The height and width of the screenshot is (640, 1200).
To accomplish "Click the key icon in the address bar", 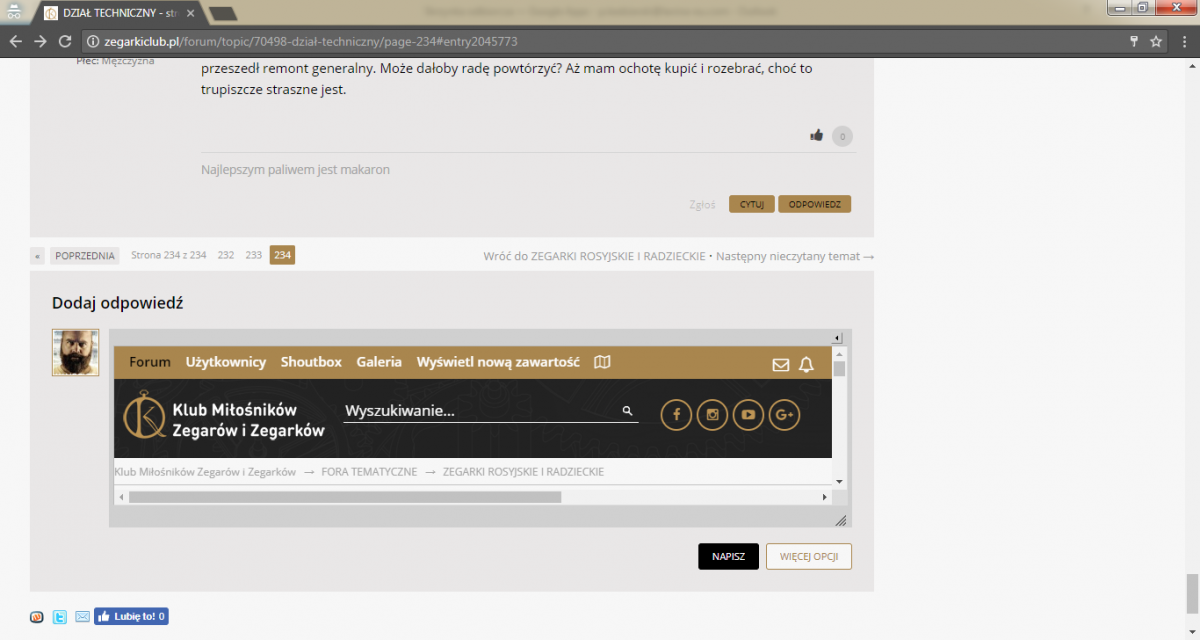I will point(1133,42).
